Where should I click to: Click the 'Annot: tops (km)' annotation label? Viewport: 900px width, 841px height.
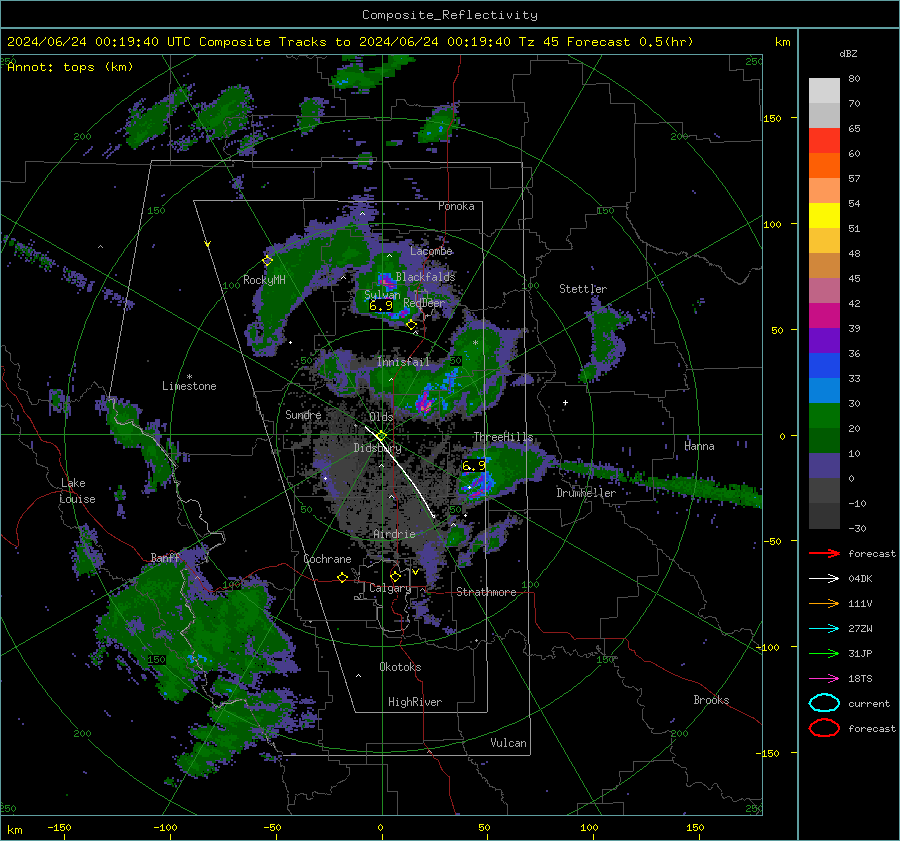(x=70, y=67)
